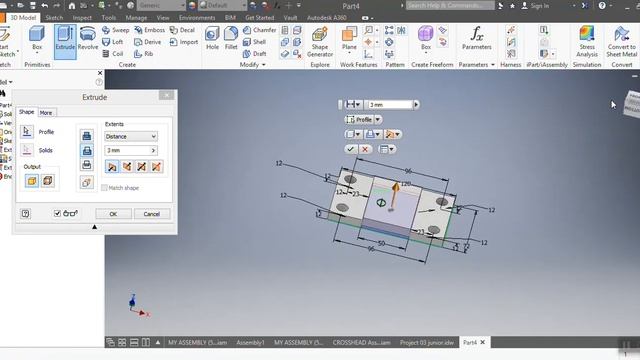Viewport: 640px width, 360px height.
Task: Open Extrude dialog help button
Action: pos(25,213)
